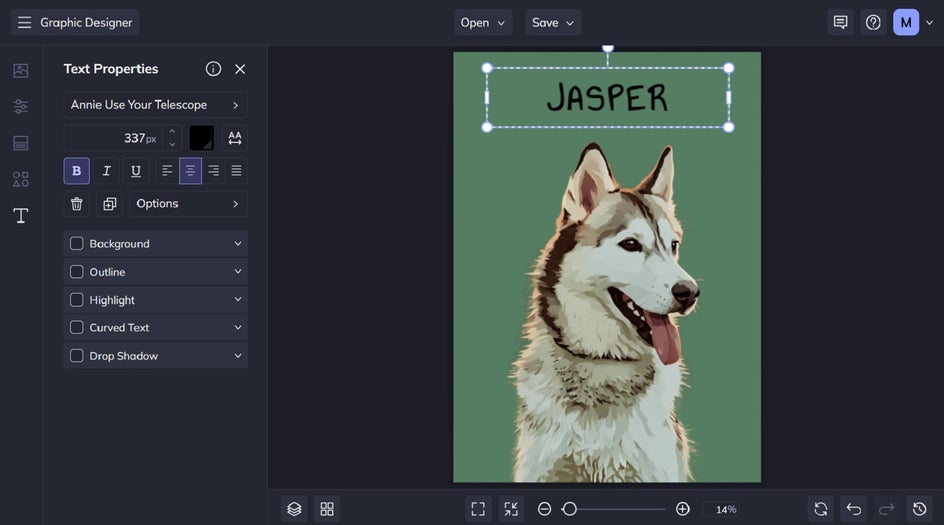Click the Undo arrow icon
This screenshot has height=525, width=944.
click(x=853, y=509)
